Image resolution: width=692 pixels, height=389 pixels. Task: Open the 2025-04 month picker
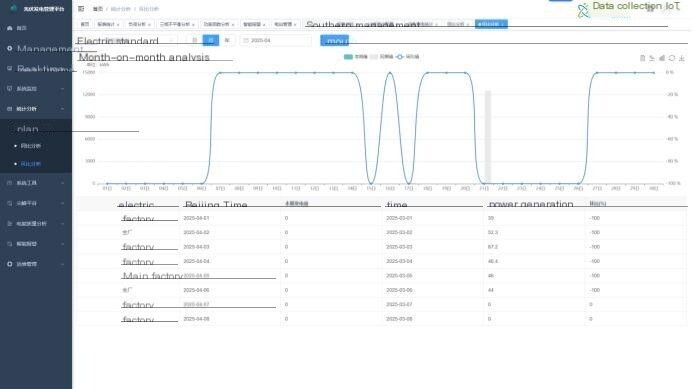(276, 40)
